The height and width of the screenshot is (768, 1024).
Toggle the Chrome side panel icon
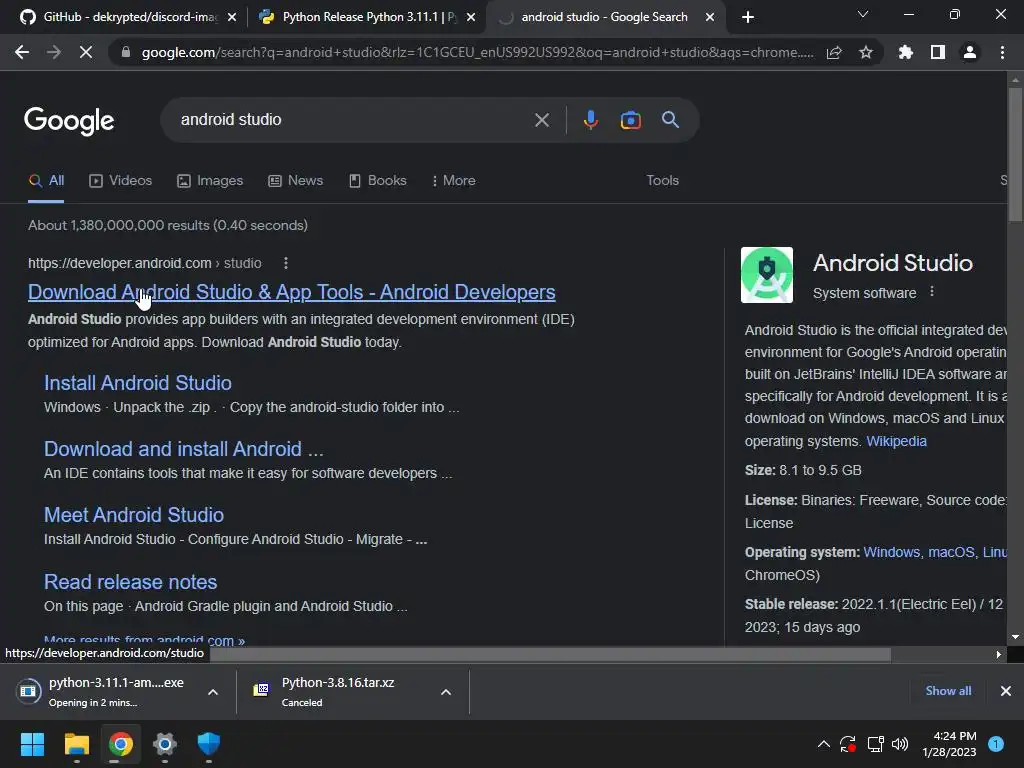pos(938,52)
